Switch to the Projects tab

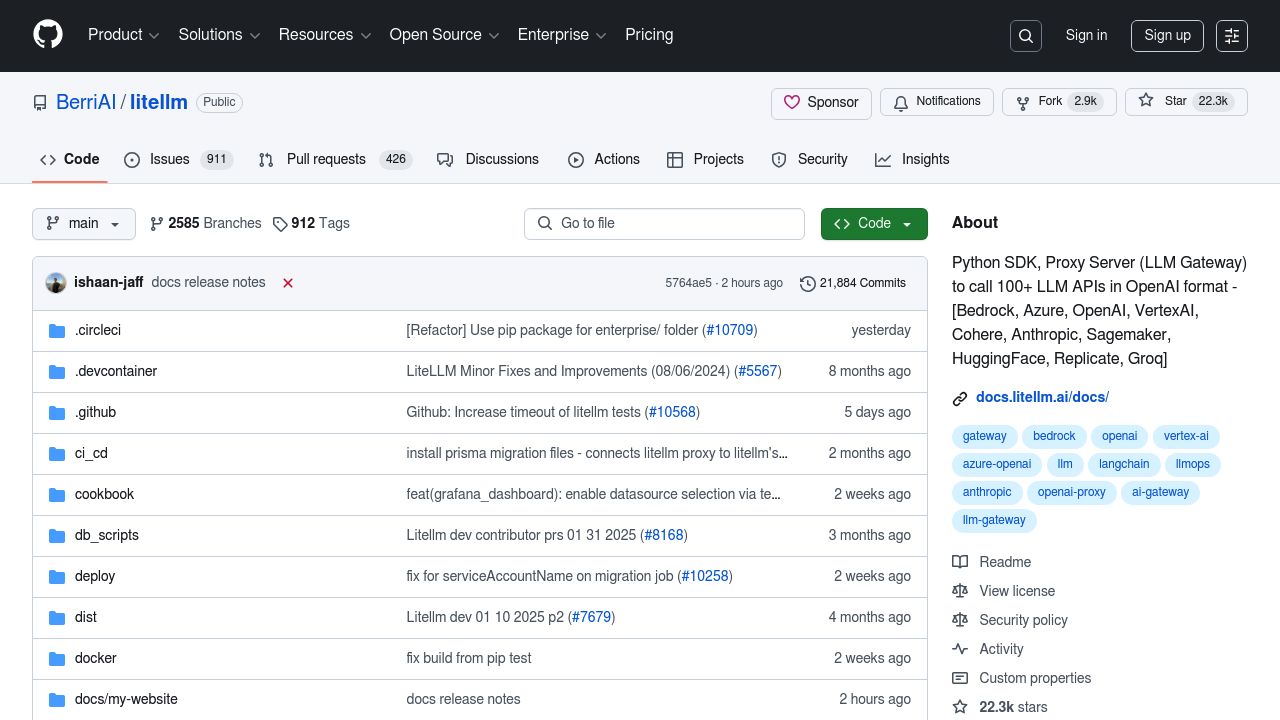(705, 159)
